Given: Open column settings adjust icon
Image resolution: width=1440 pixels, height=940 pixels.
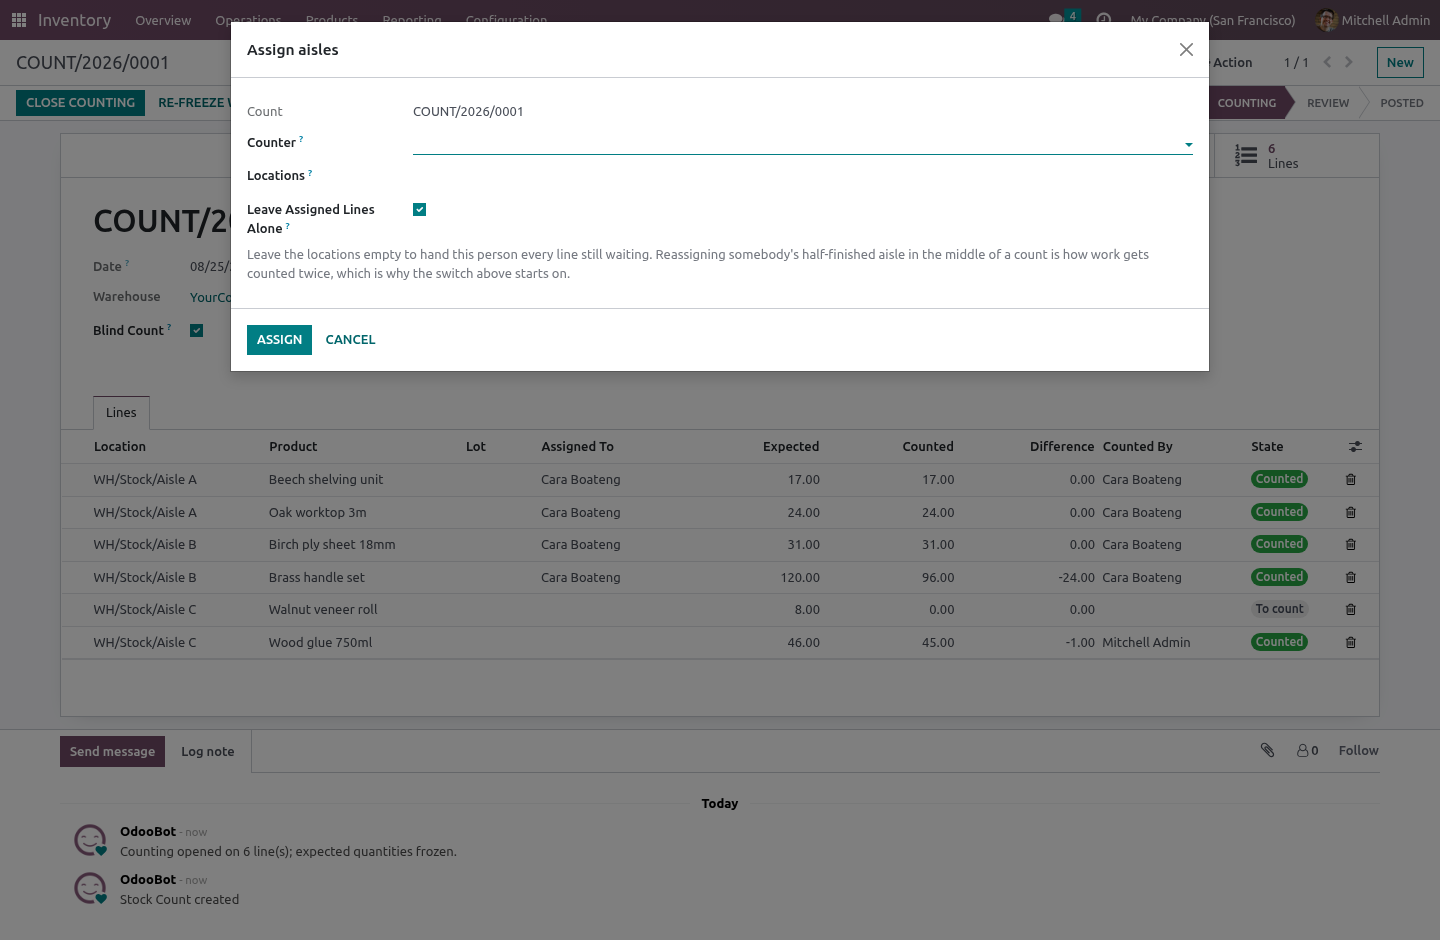Looking at the screenshot, I should click(1355, 447).
